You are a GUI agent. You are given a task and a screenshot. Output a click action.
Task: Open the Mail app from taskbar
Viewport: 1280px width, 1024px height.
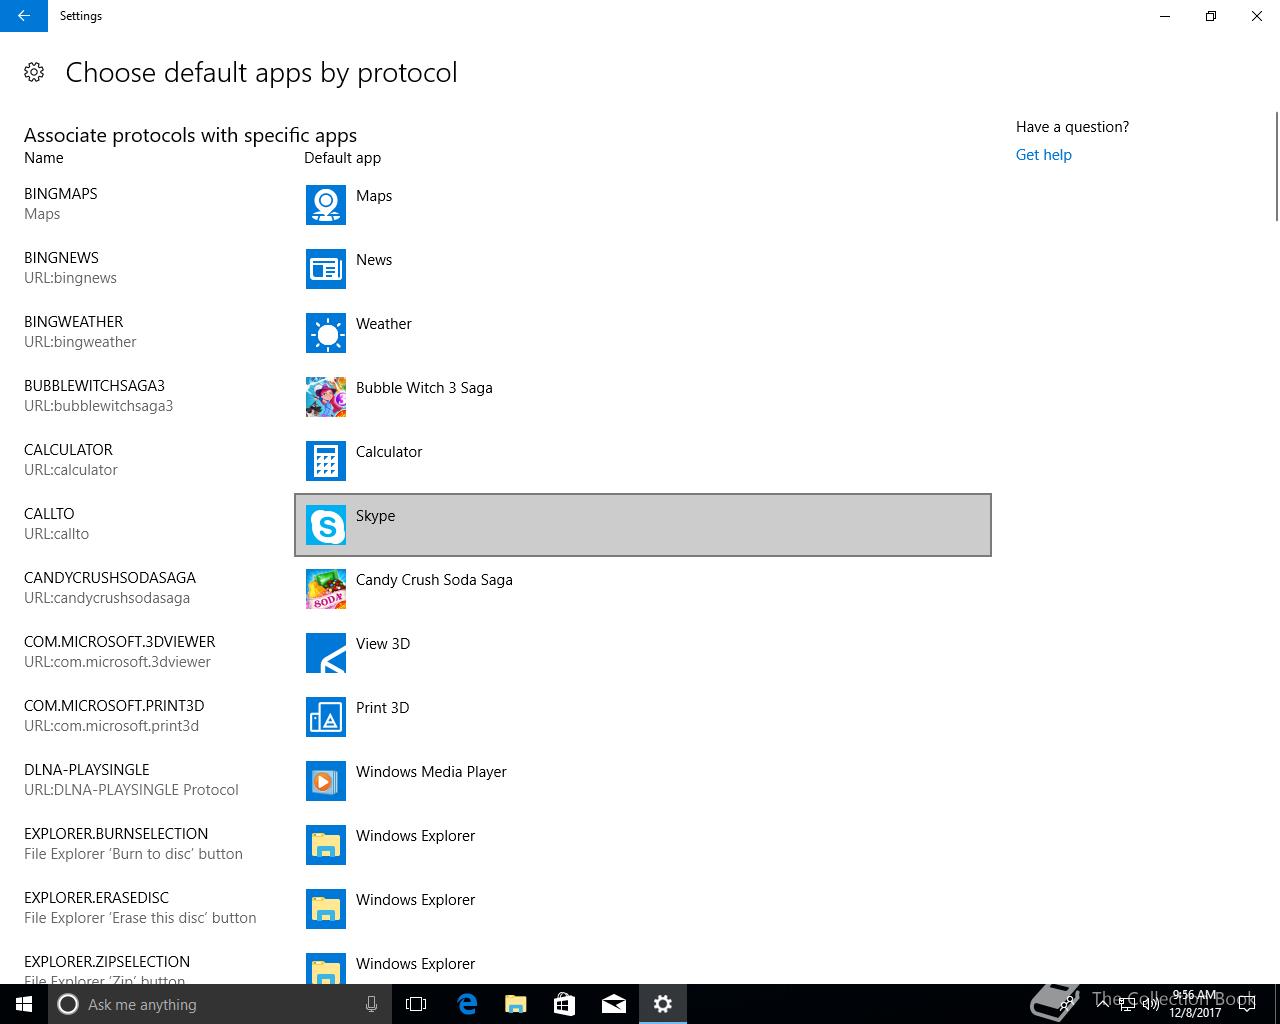tap(614, 1004)
